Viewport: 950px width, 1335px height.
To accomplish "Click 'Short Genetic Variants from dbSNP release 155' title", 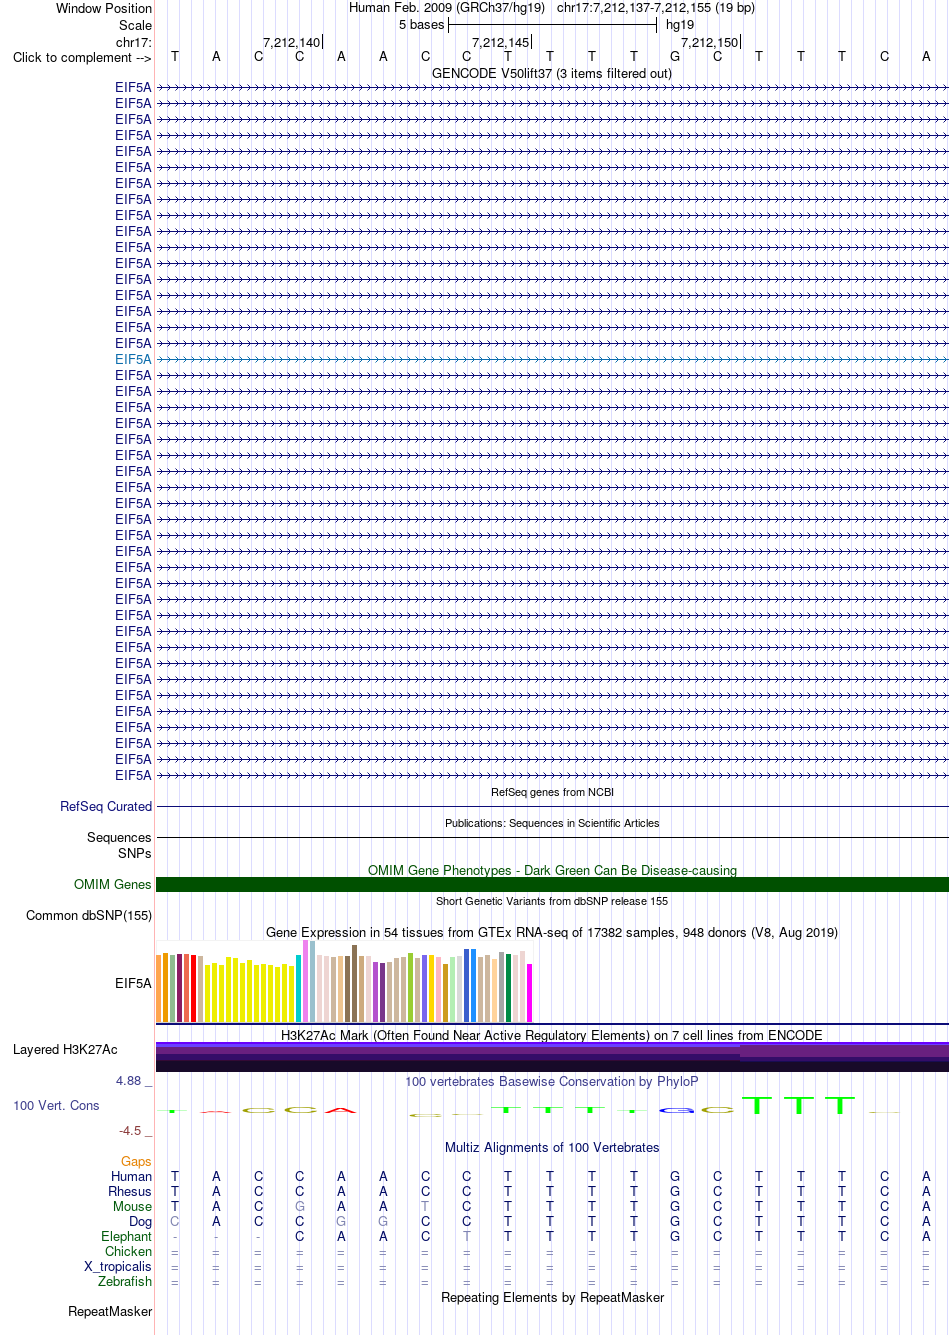I will [552, 901].
